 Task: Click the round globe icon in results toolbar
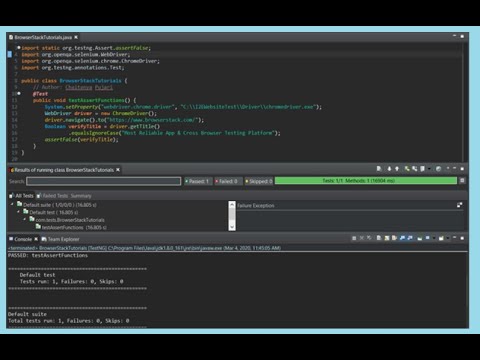(438, 169)
